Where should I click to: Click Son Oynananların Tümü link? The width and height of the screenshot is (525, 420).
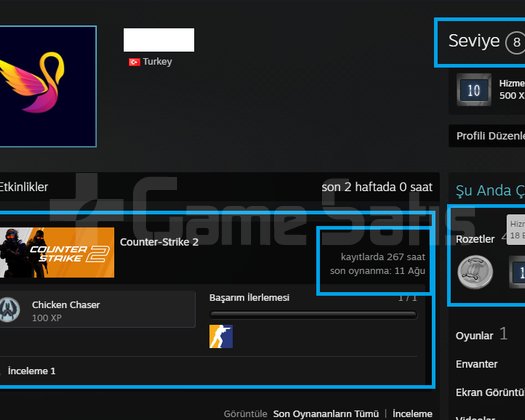326,414
